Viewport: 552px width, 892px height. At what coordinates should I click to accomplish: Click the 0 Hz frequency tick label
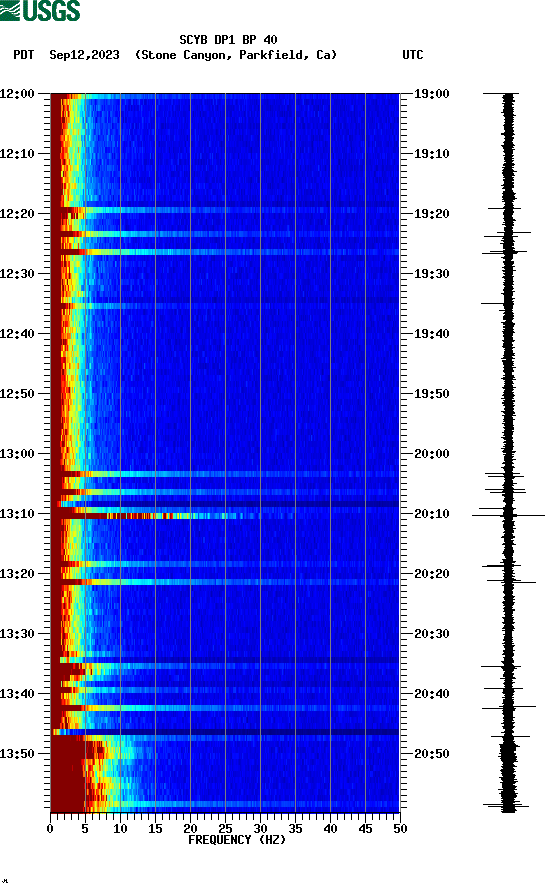coord(50,829)
